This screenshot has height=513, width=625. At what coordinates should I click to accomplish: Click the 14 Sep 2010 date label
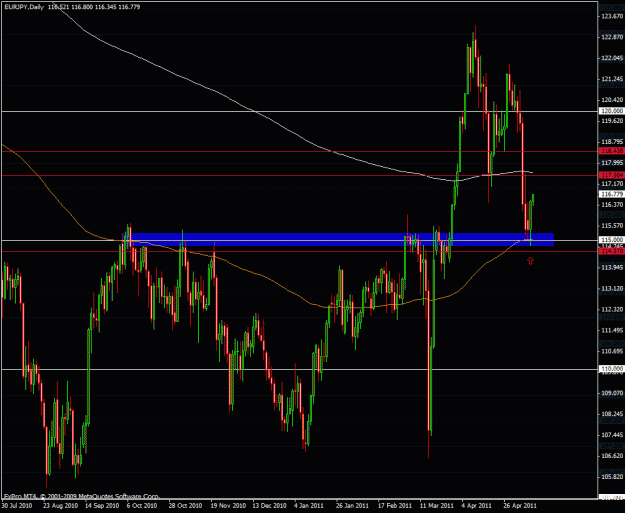coord(102,506)
